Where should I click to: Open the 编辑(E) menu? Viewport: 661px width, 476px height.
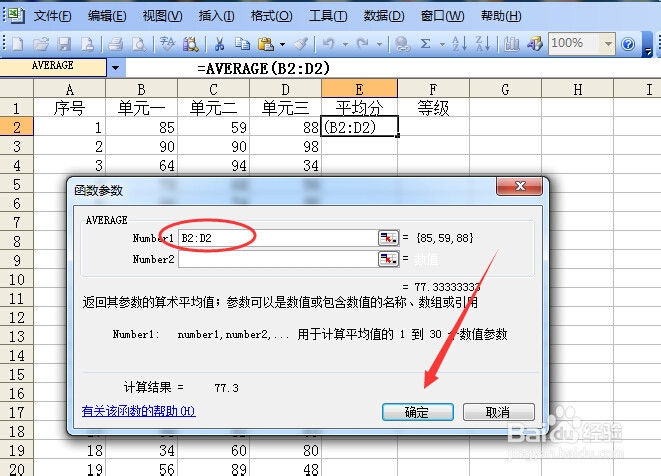click(x=107, y=16)
